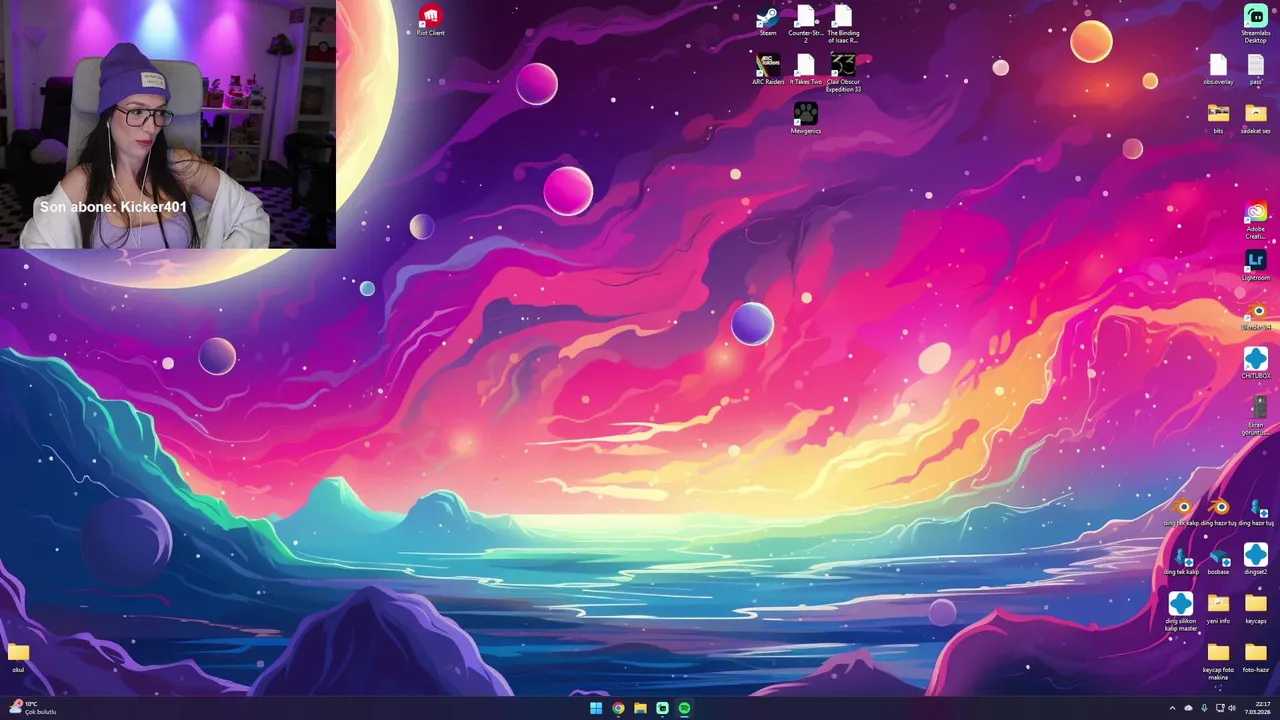1280x720 pixels.
Task: Open File Explorer from the taskbar
Action: point(640,708)
